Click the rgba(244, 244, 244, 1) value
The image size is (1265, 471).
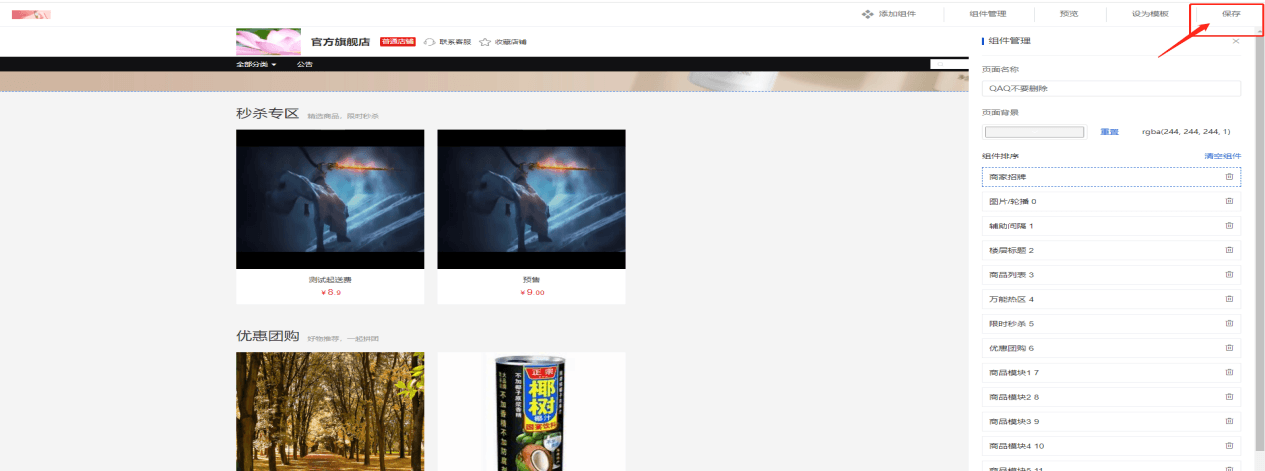pyautogui.click(x=1186, y=132)
